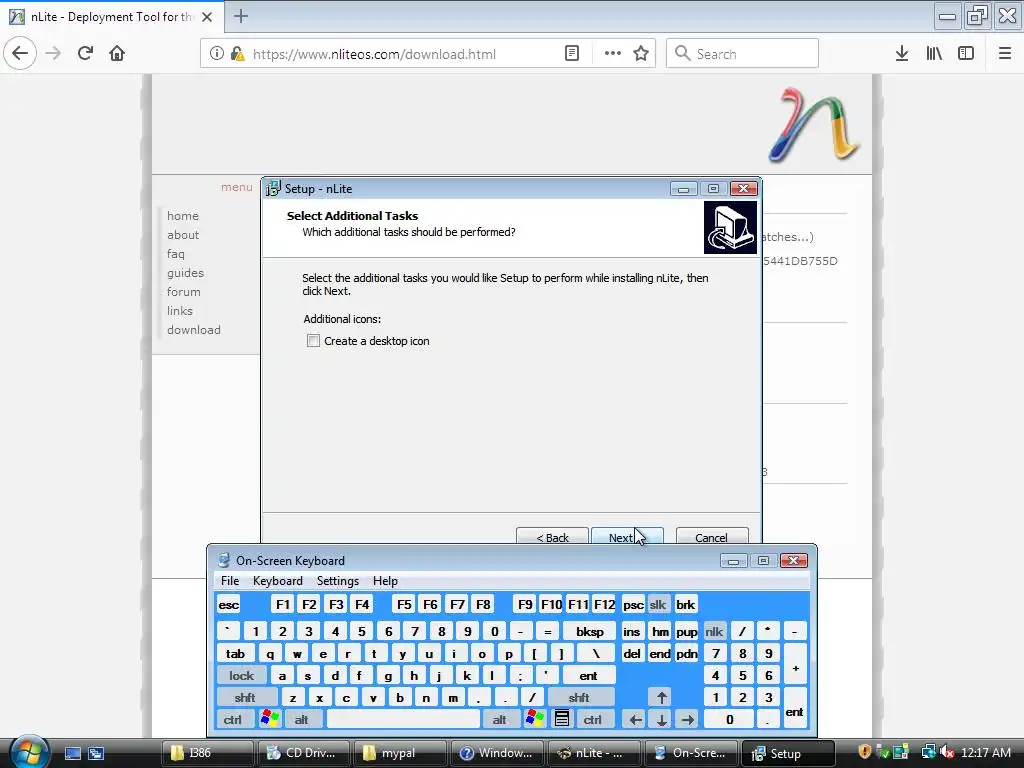Click the left arrow key
Screen dimensions: 1024x768
pos(635,720)
